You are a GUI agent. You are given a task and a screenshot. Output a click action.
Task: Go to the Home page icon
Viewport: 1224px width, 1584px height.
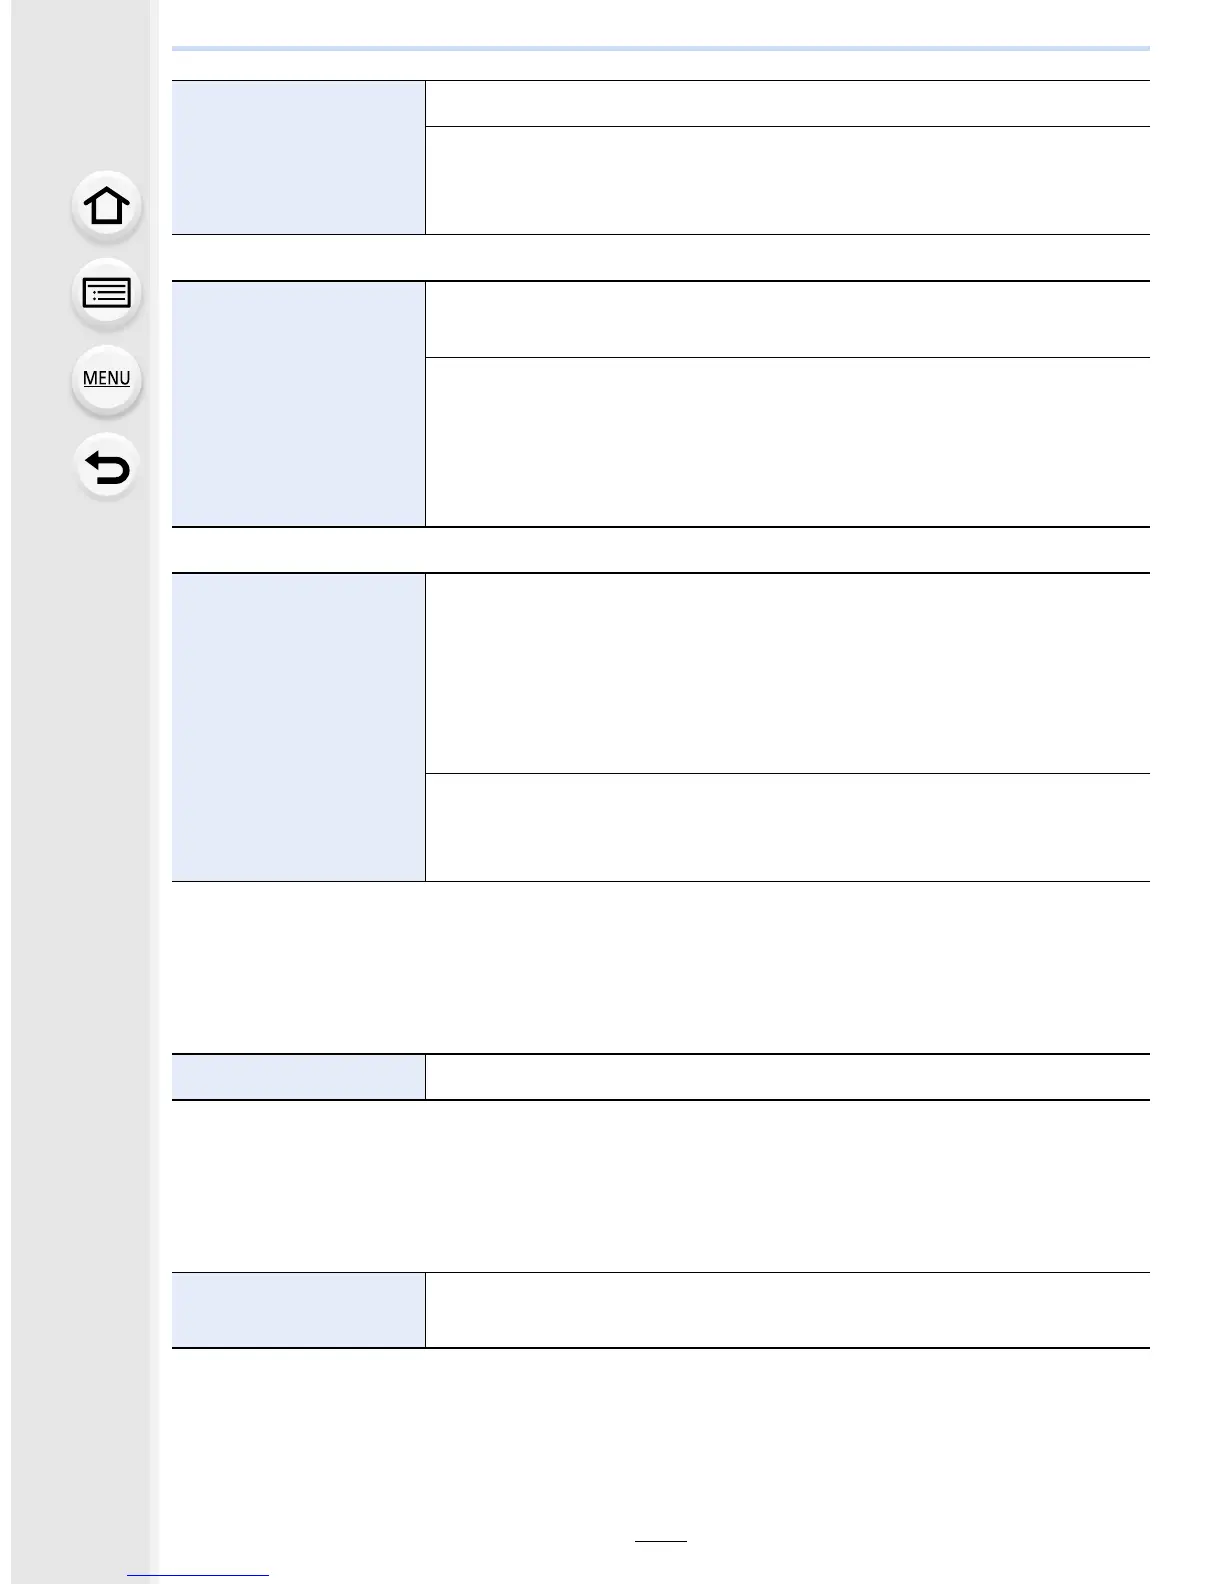click(106, 206)
